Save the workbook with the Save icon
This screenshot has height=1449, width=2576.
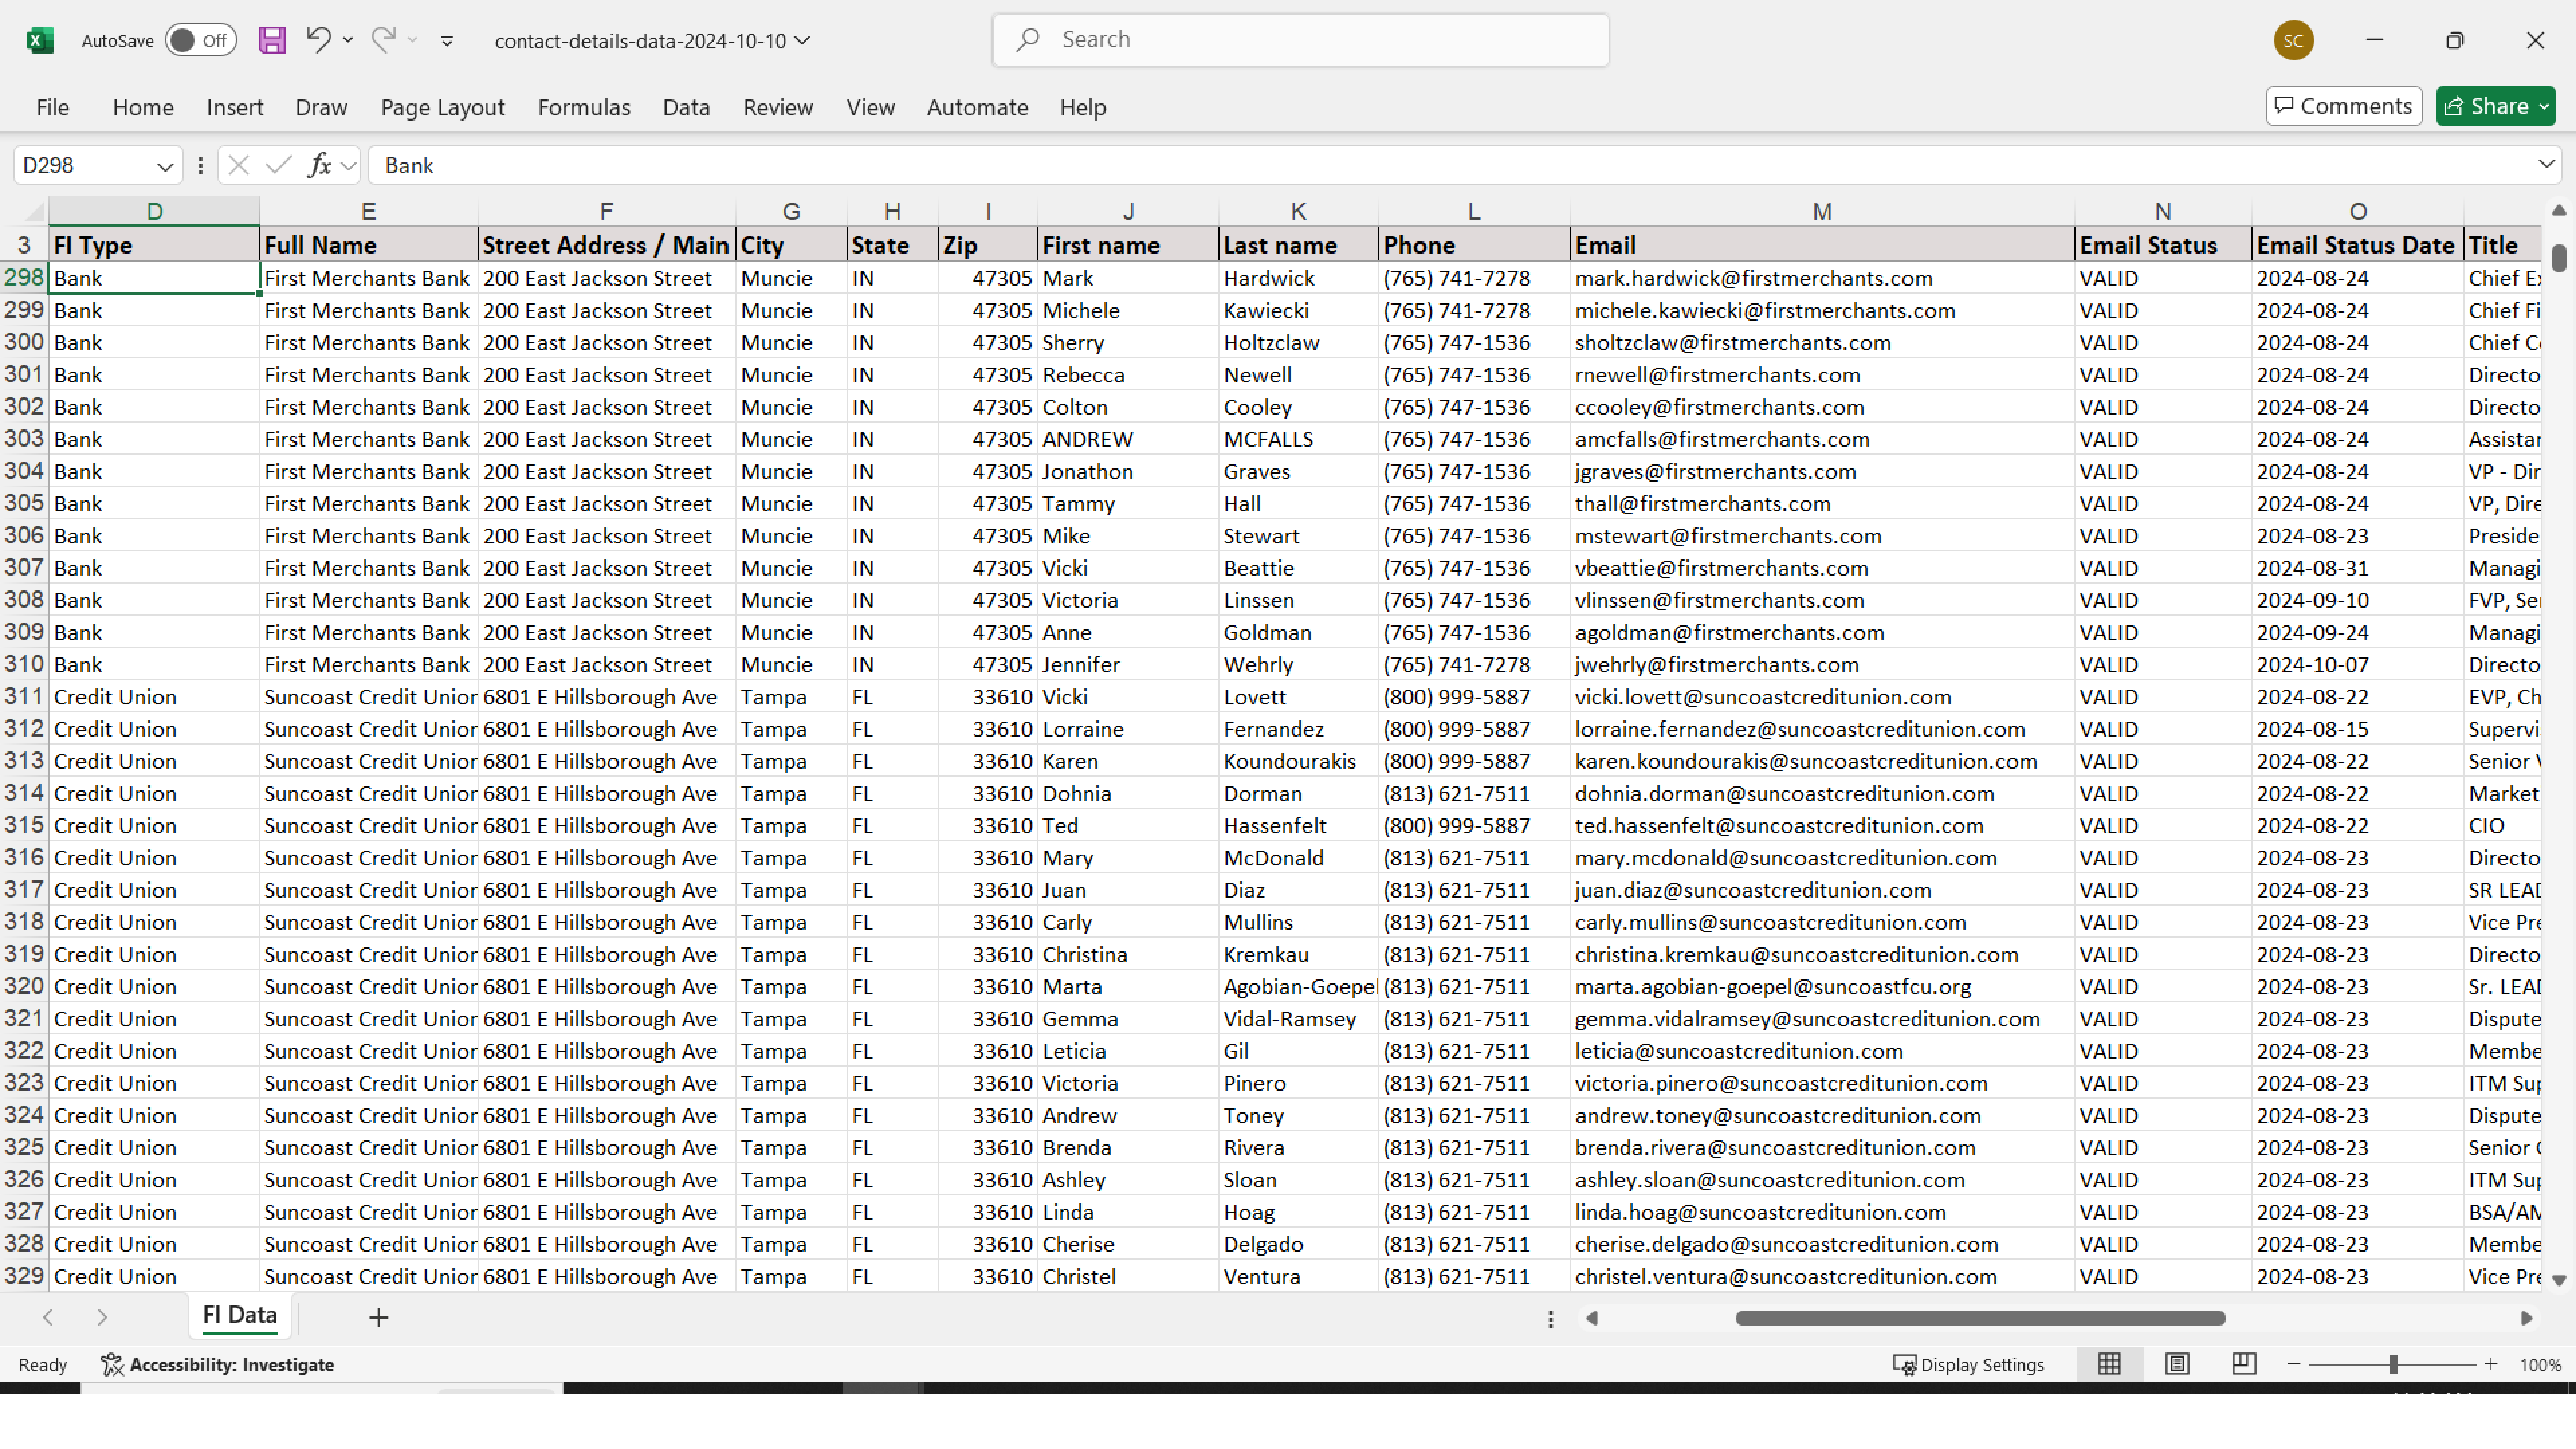[272, 40]
